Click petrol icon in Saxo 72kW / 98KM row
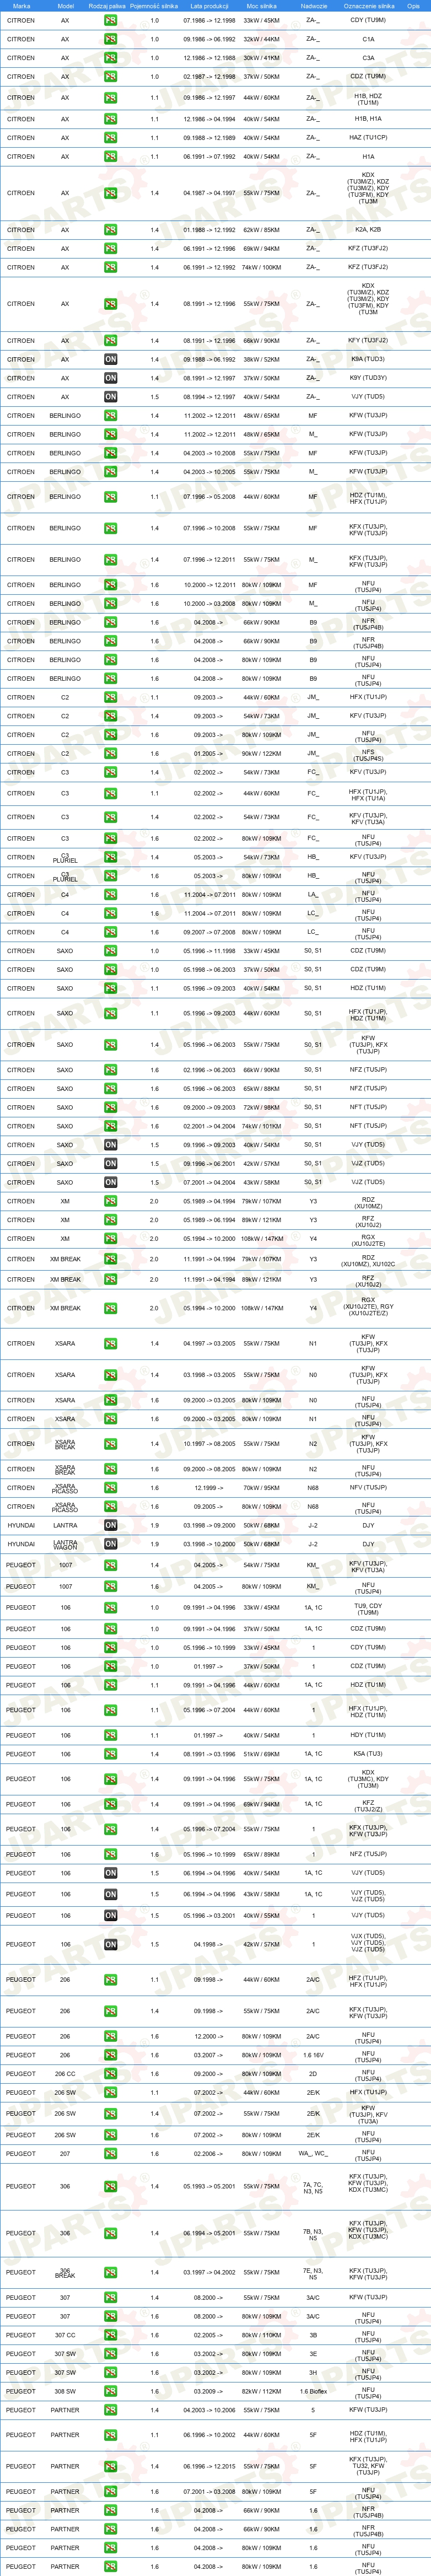 click(x=110, y=1107)
